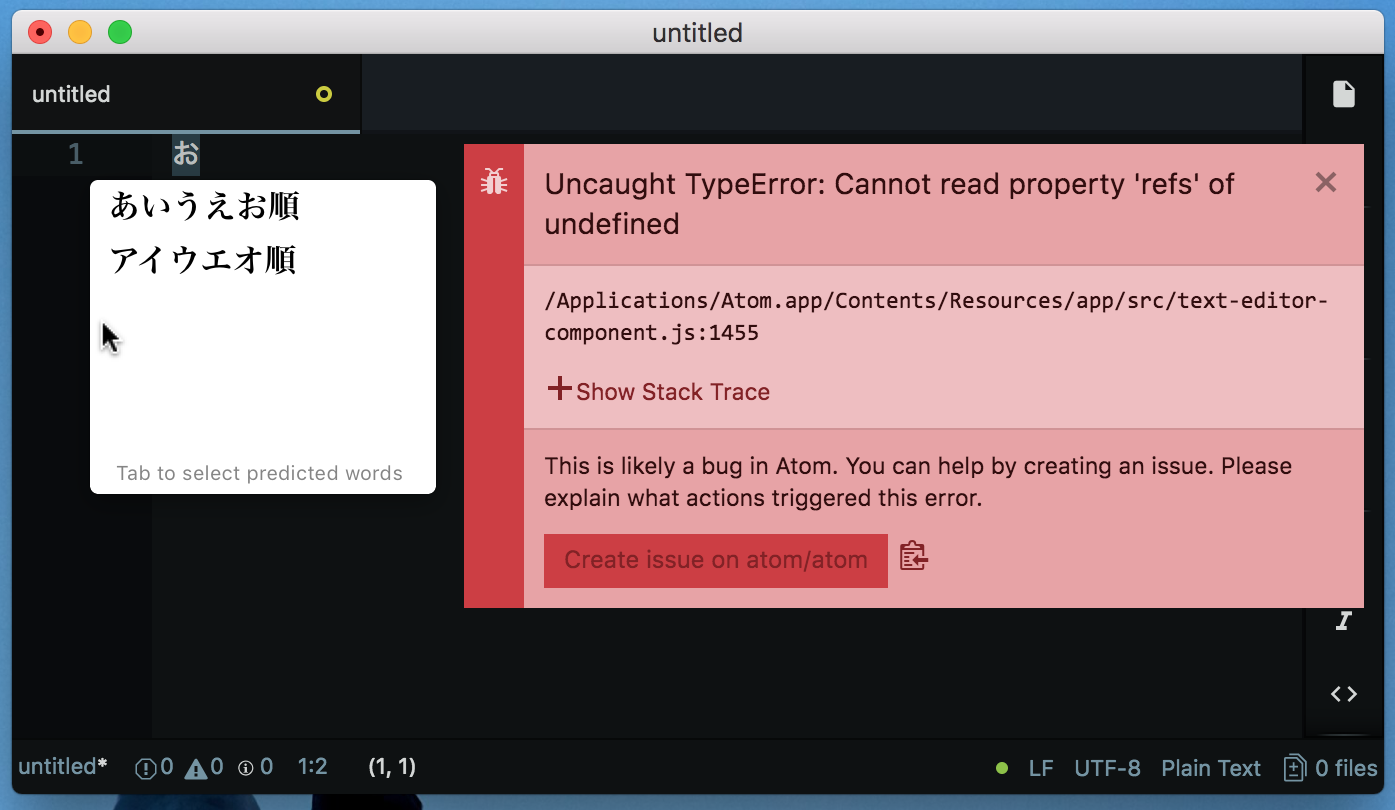This screenshot has height=810, width=1395.
Task: Click line number 1 in the gutter
Action: (76, 154)
